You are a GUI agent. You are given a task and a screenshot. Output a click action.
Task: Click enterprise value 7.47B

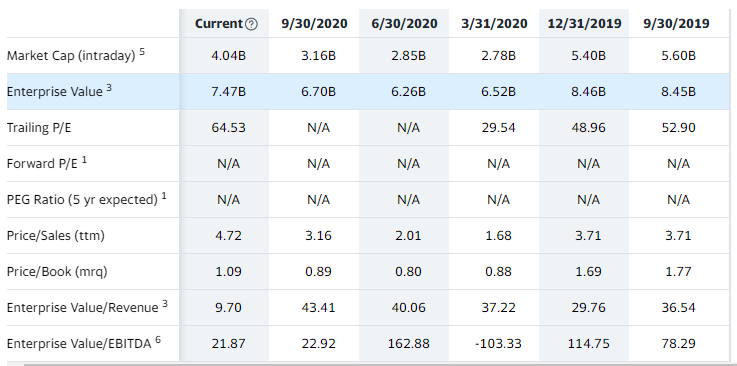click(228, 91)
